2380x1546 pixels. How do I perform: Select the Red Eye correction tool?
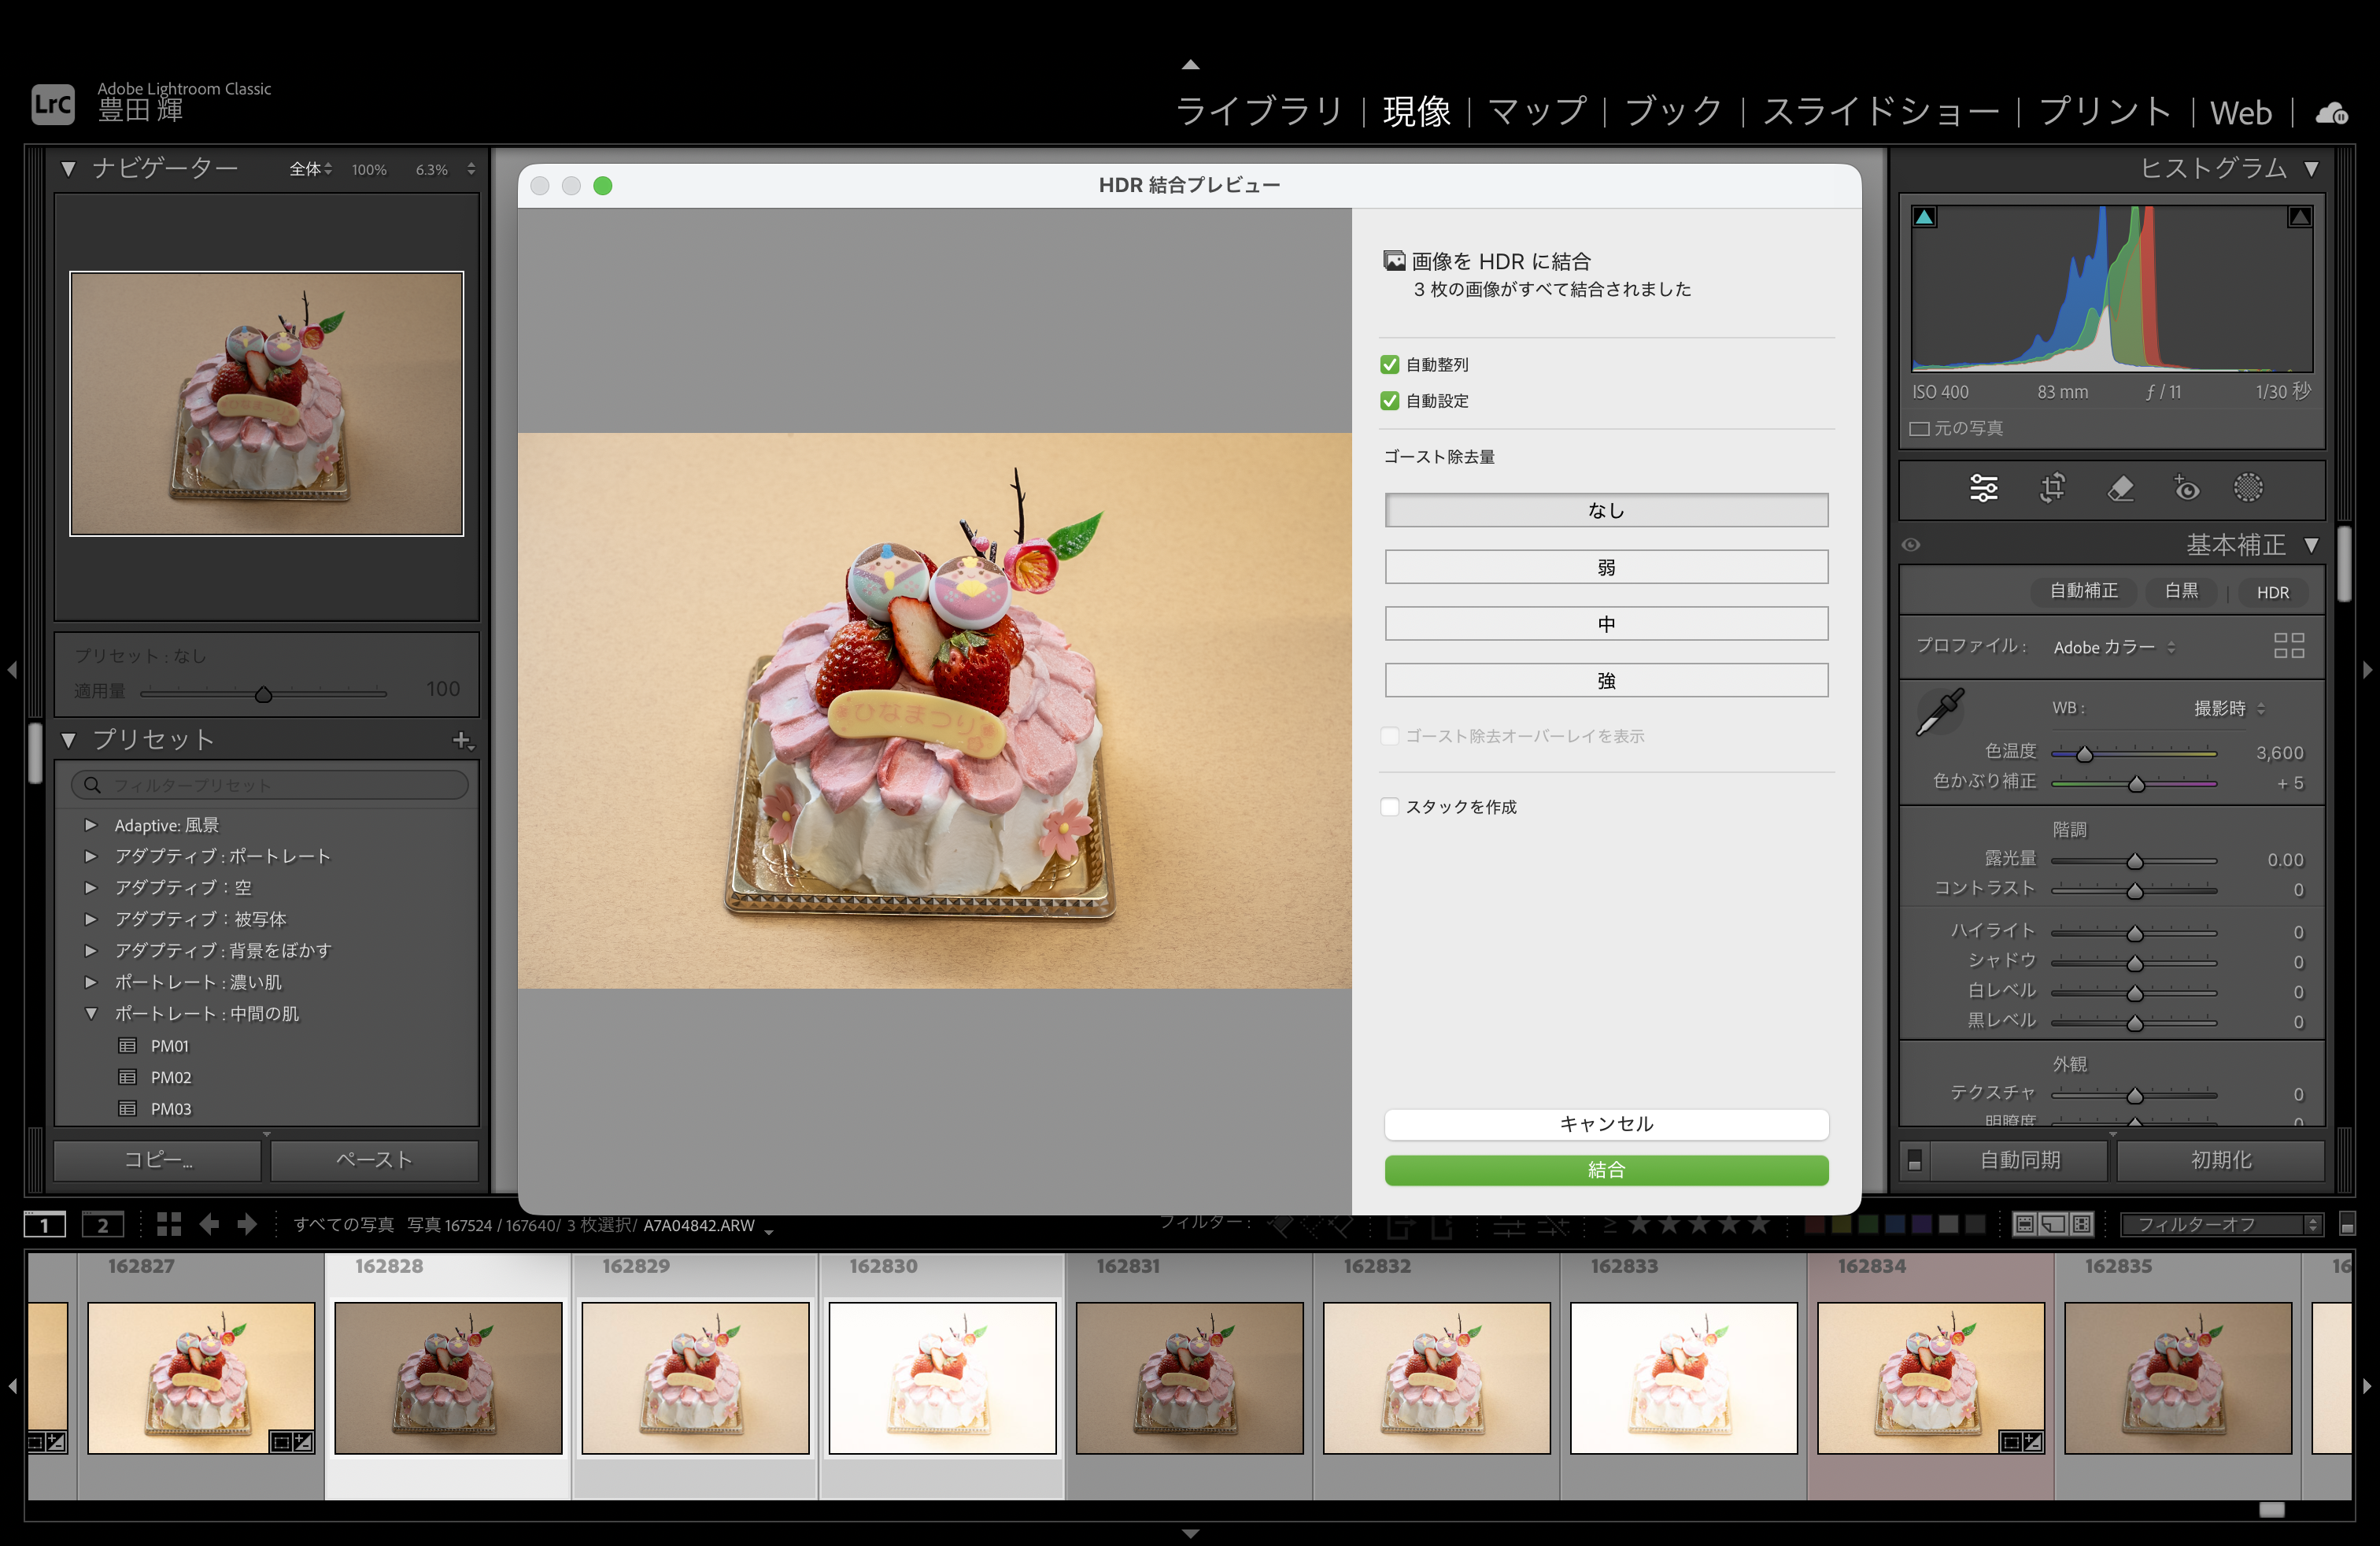coord(2186,489)
